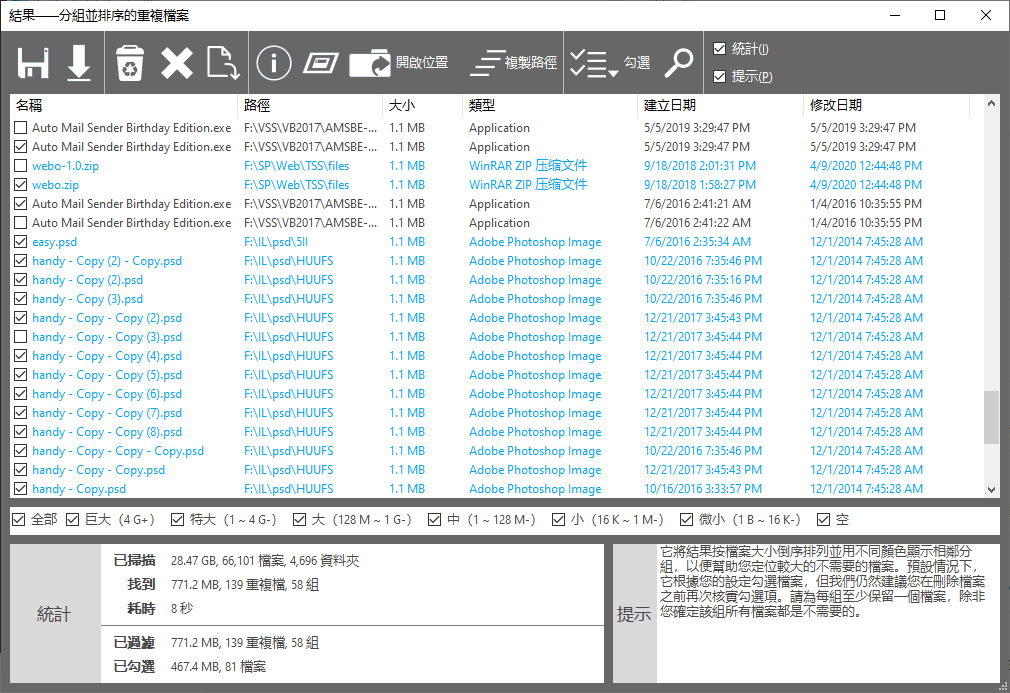
Task: Sort by the 修改日期 column header
Action: tap(886, 106)
